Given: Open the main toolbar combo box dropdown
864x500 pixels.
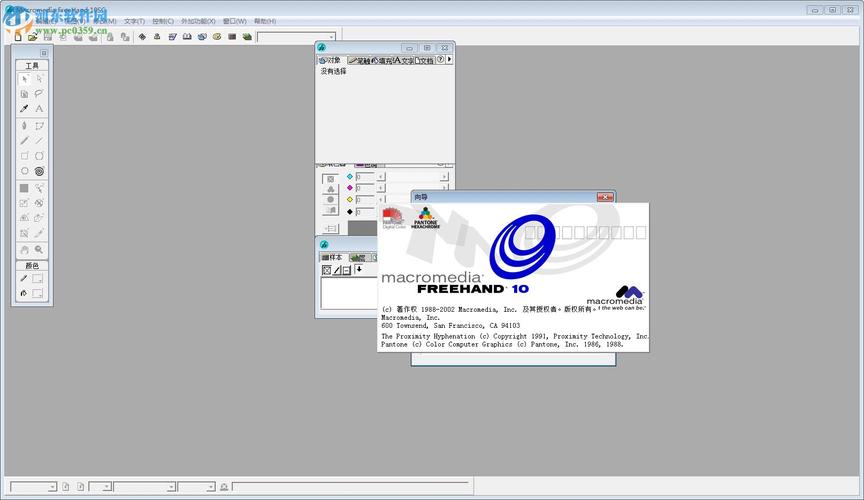Looking at the screenshot, I should pyautogui.click(x=331, y=37).
